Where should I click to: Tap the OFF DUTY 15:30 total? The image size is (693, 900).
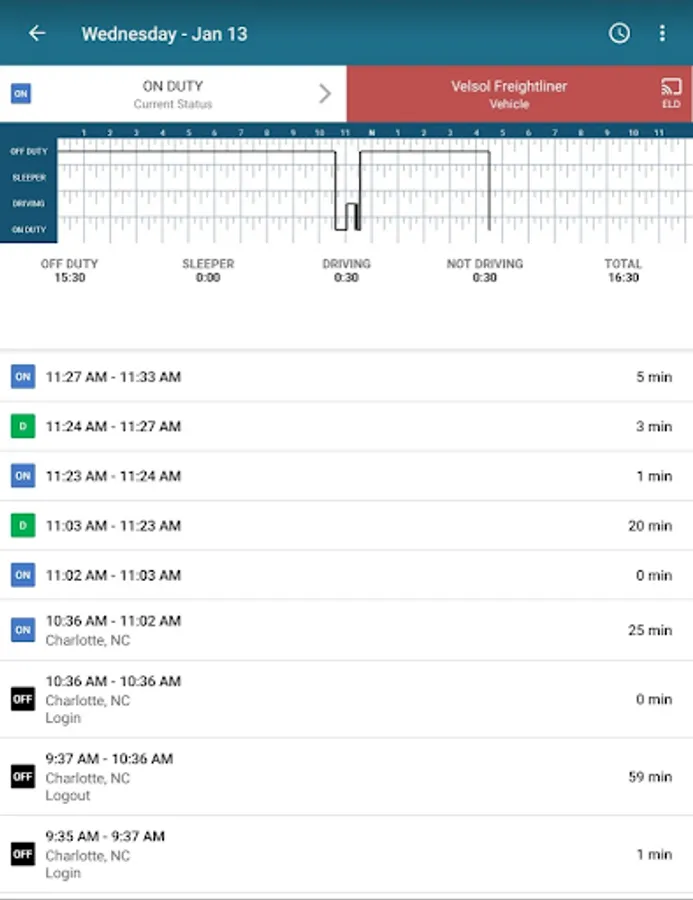[x=69, y=270]
